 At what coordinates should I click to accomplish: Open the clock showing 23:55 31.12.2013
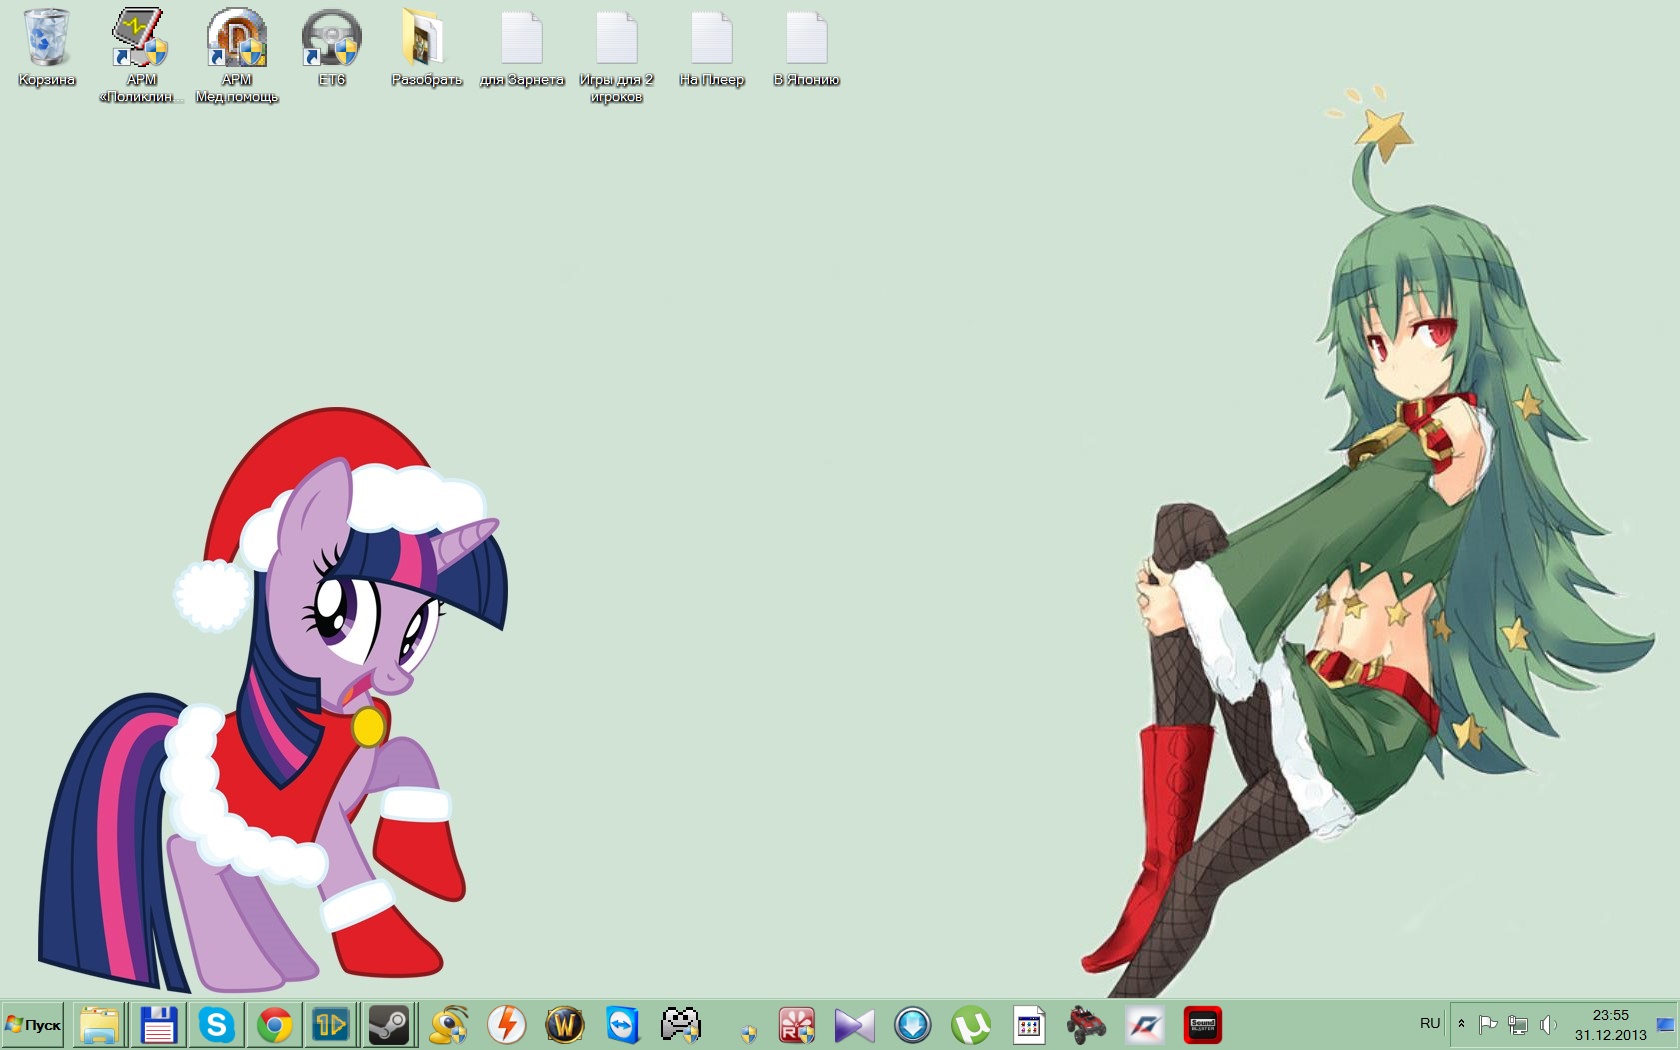(1610, 1025)
